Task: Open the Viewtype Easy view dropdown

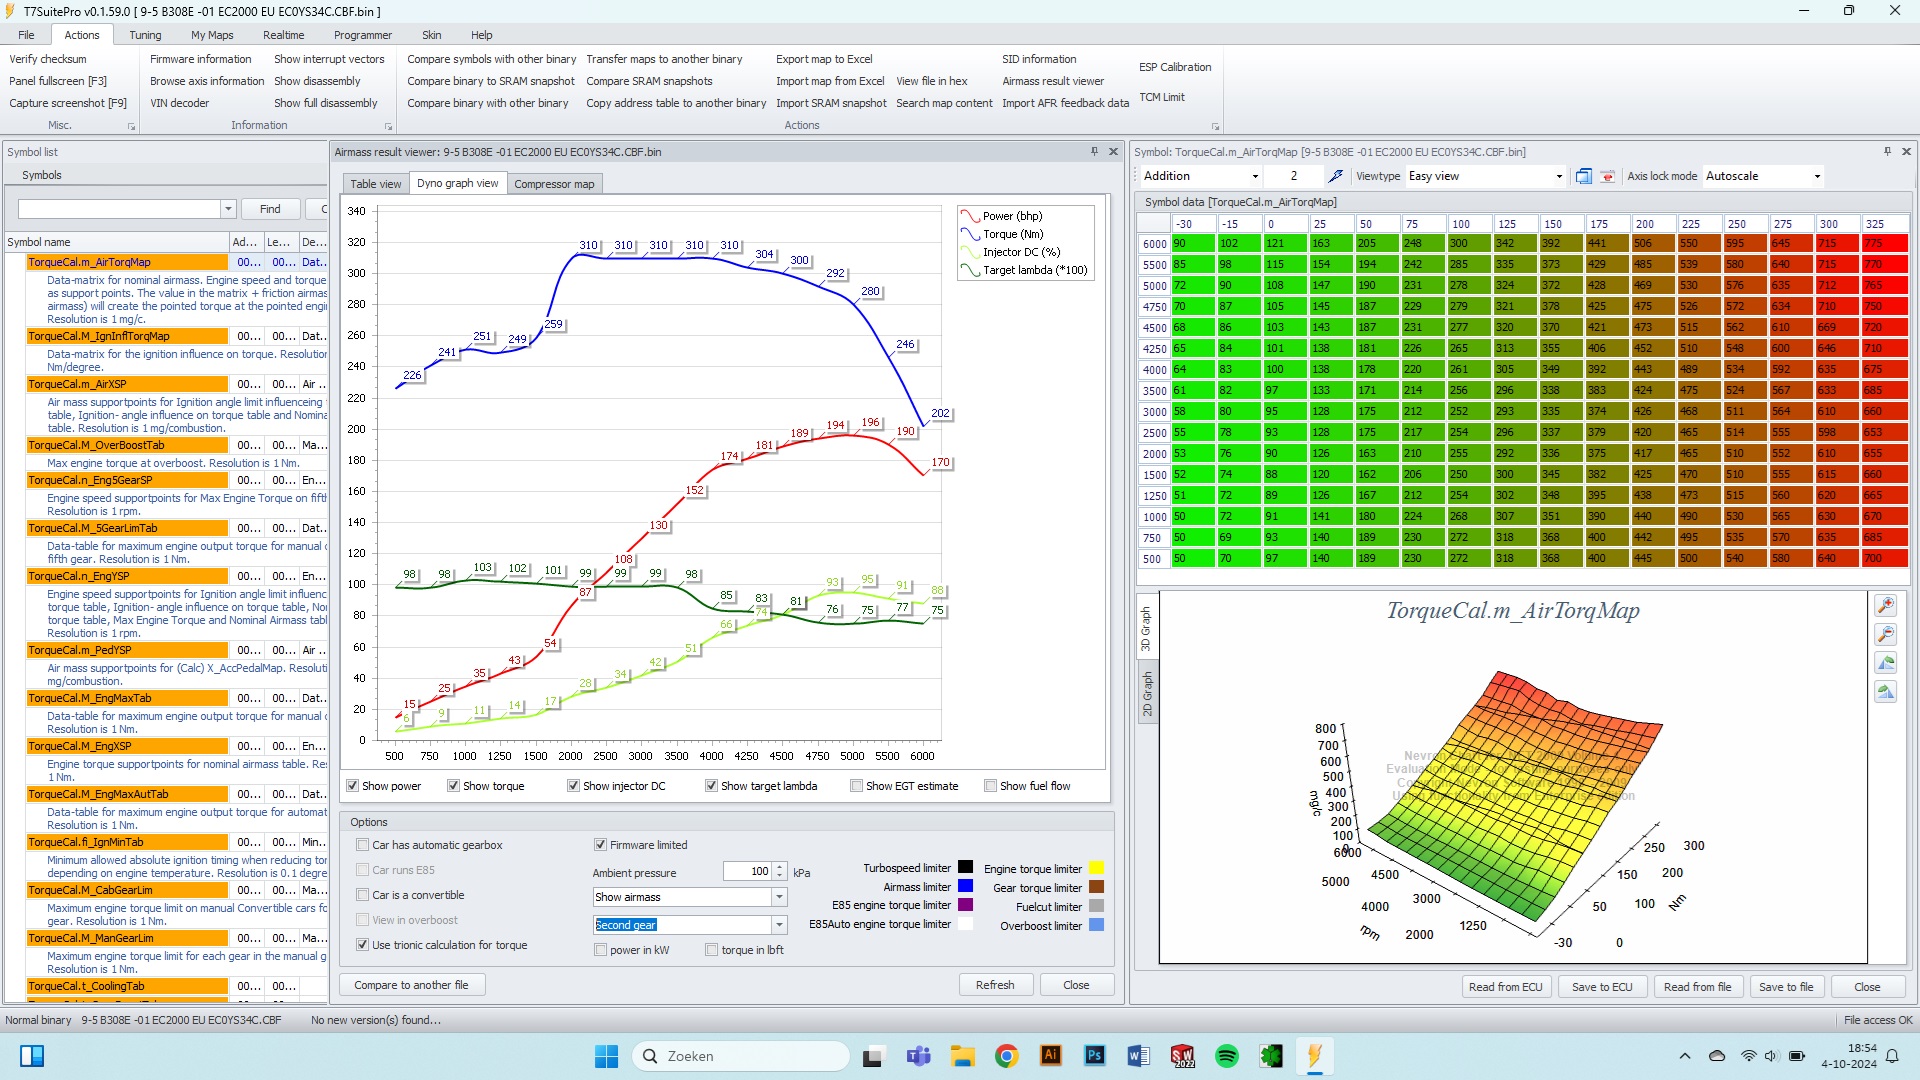Action: click(1558, 176)
